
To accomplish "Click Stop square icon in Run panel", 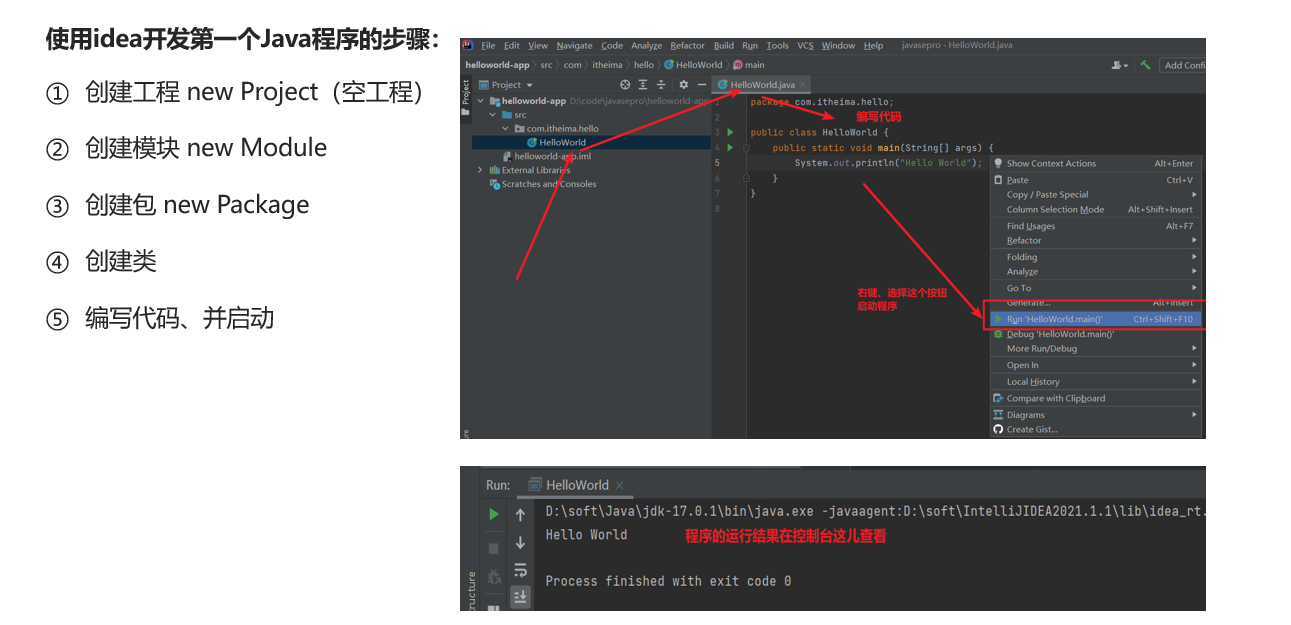I will pyautogui.click(x=494, y=548).
